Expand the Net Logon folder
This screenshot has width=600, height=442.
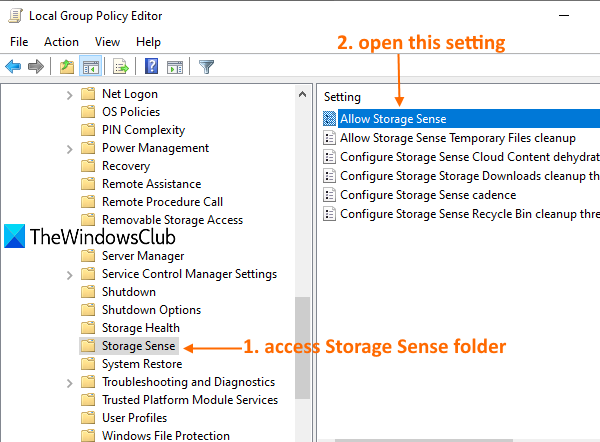pos(70,94)
